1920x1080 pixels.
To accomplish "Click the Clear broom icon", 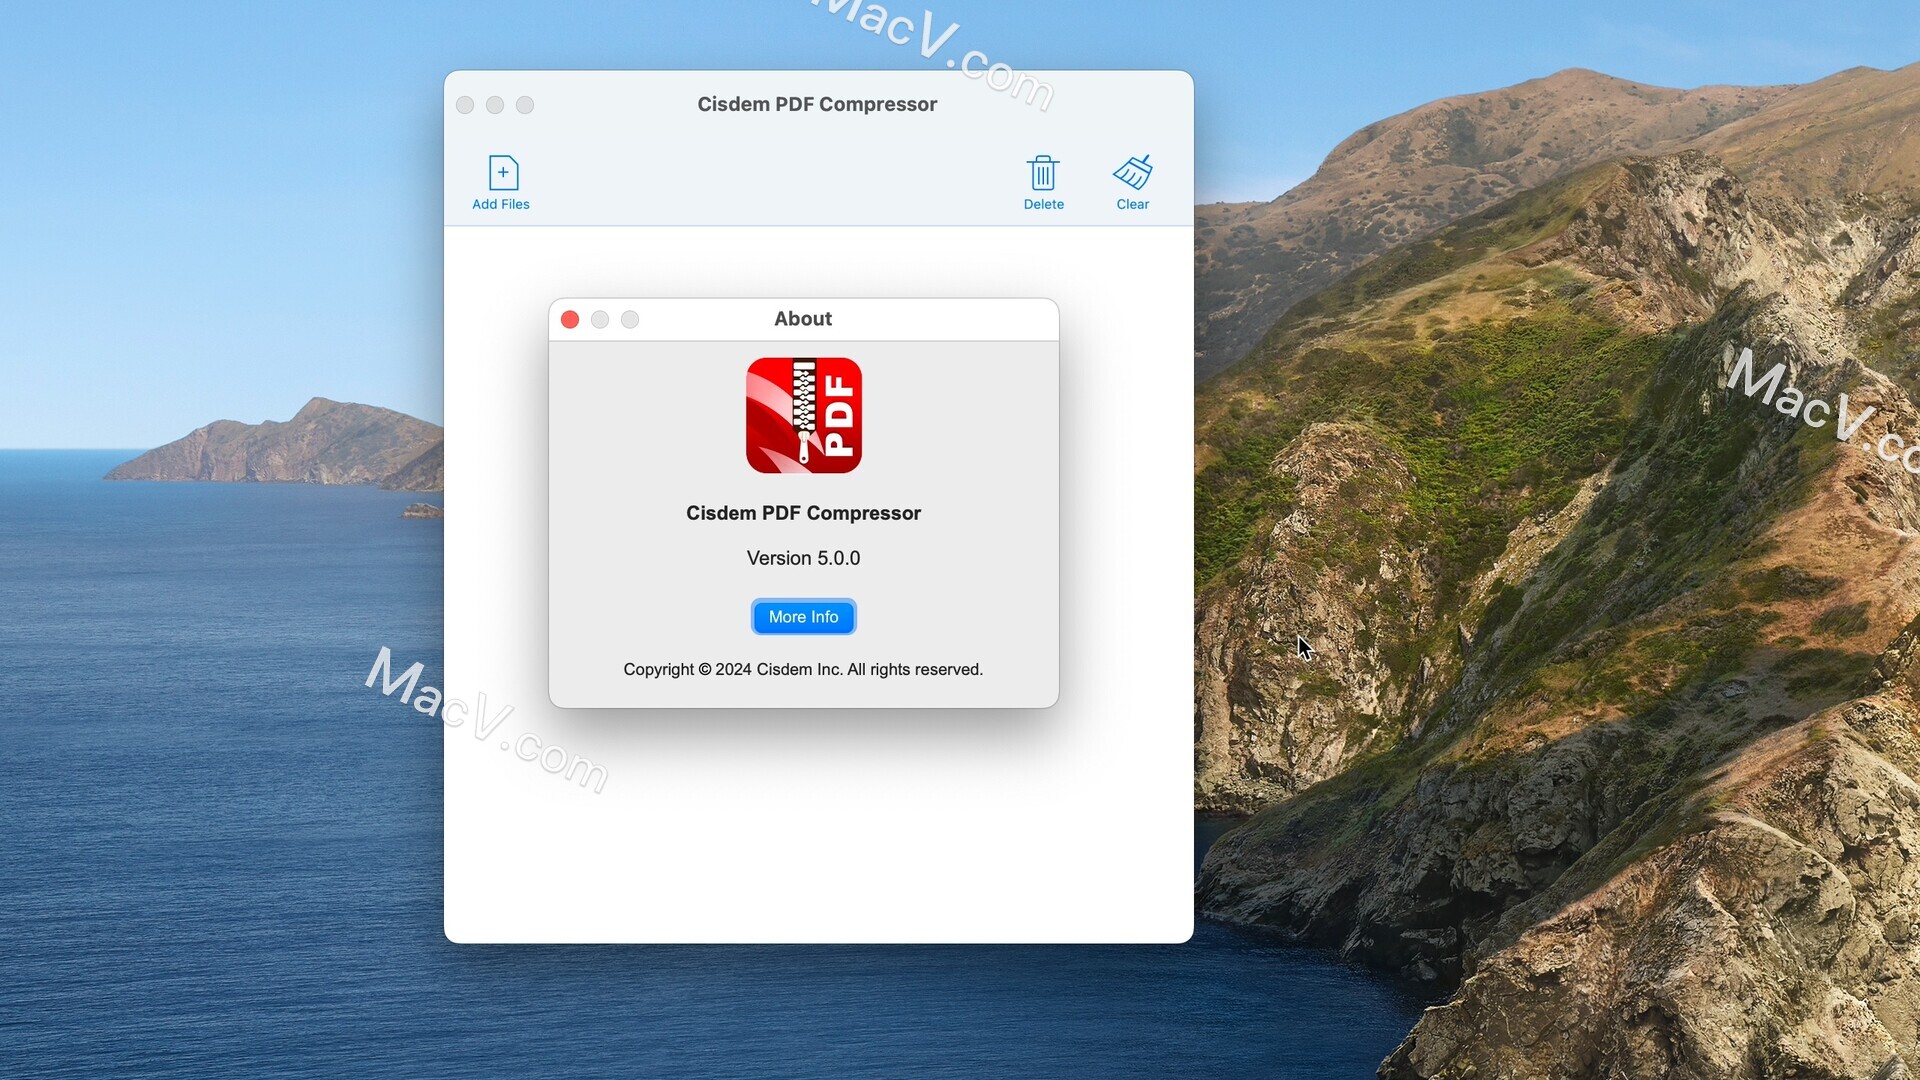I will pos(1132,172).
